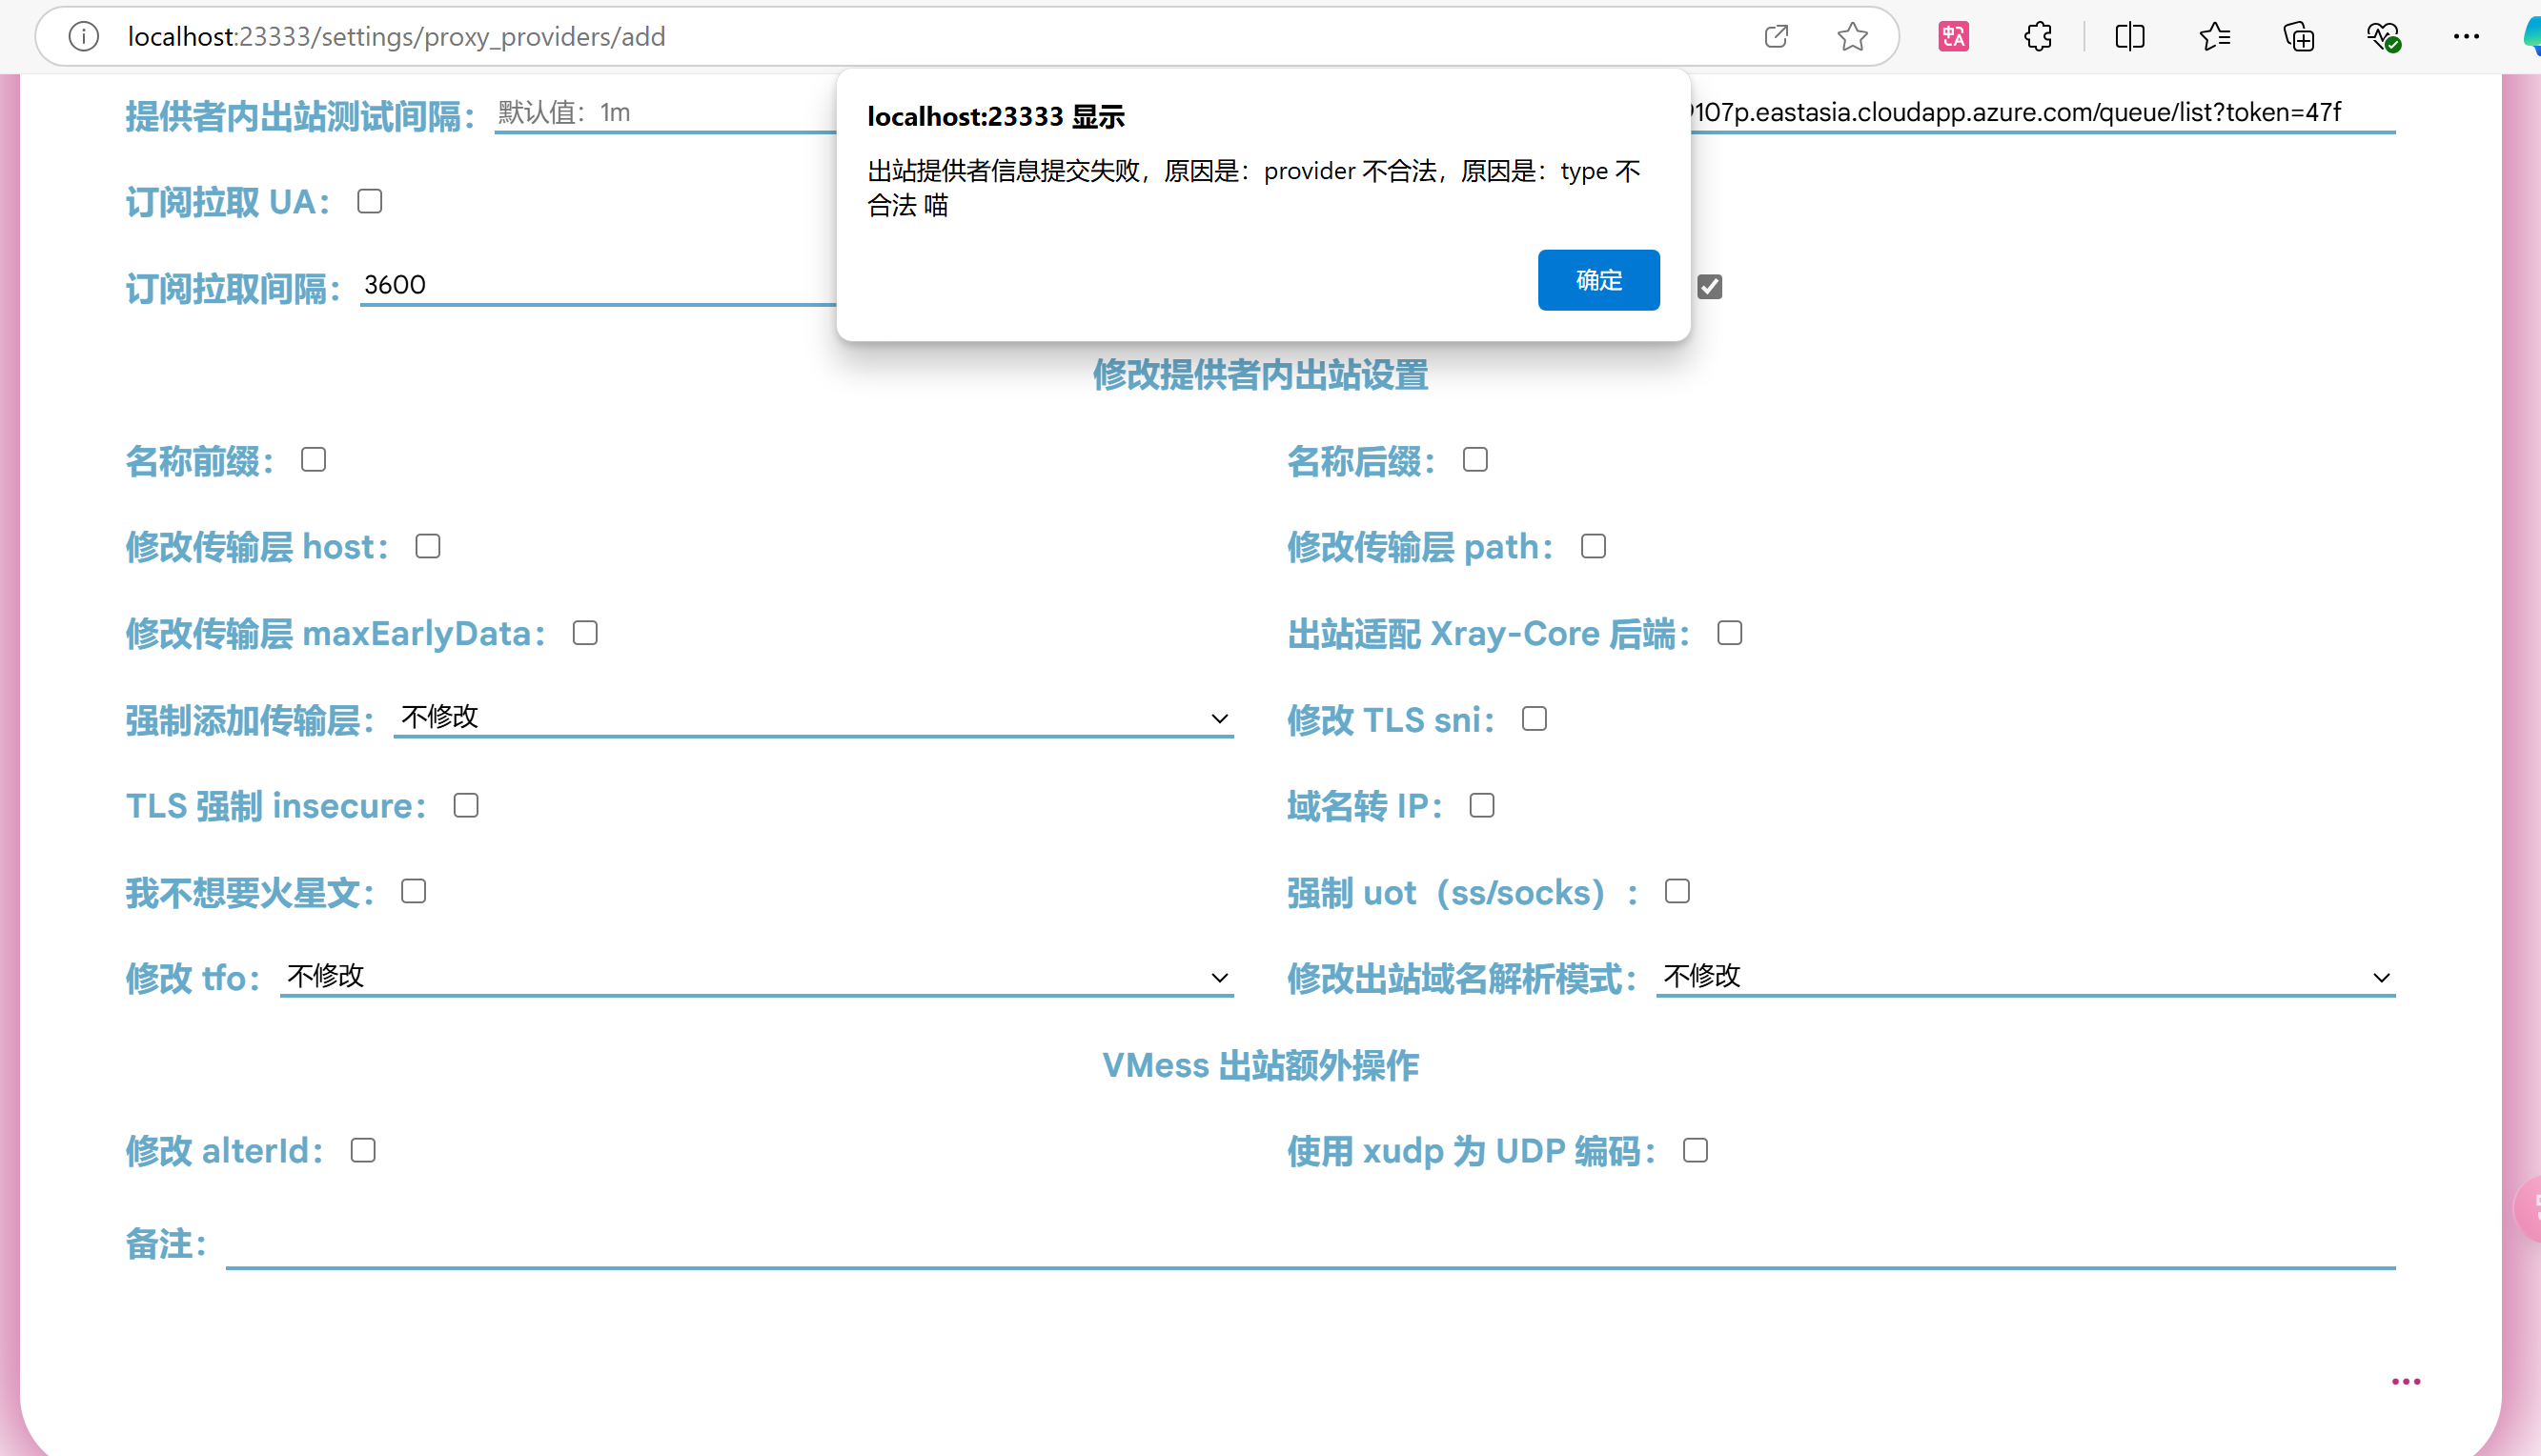The height and width of the screenshot is (1456, 2541).
Task: Click the favorite star icon in address bar
Action: [x=1852, y=37]
